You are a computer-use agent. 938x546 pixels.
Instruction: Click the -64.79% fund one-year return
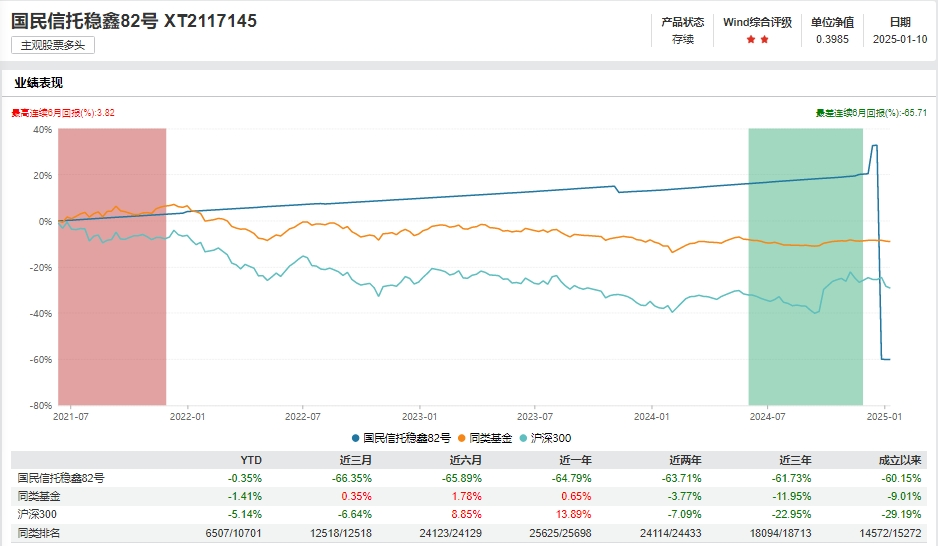571,478
